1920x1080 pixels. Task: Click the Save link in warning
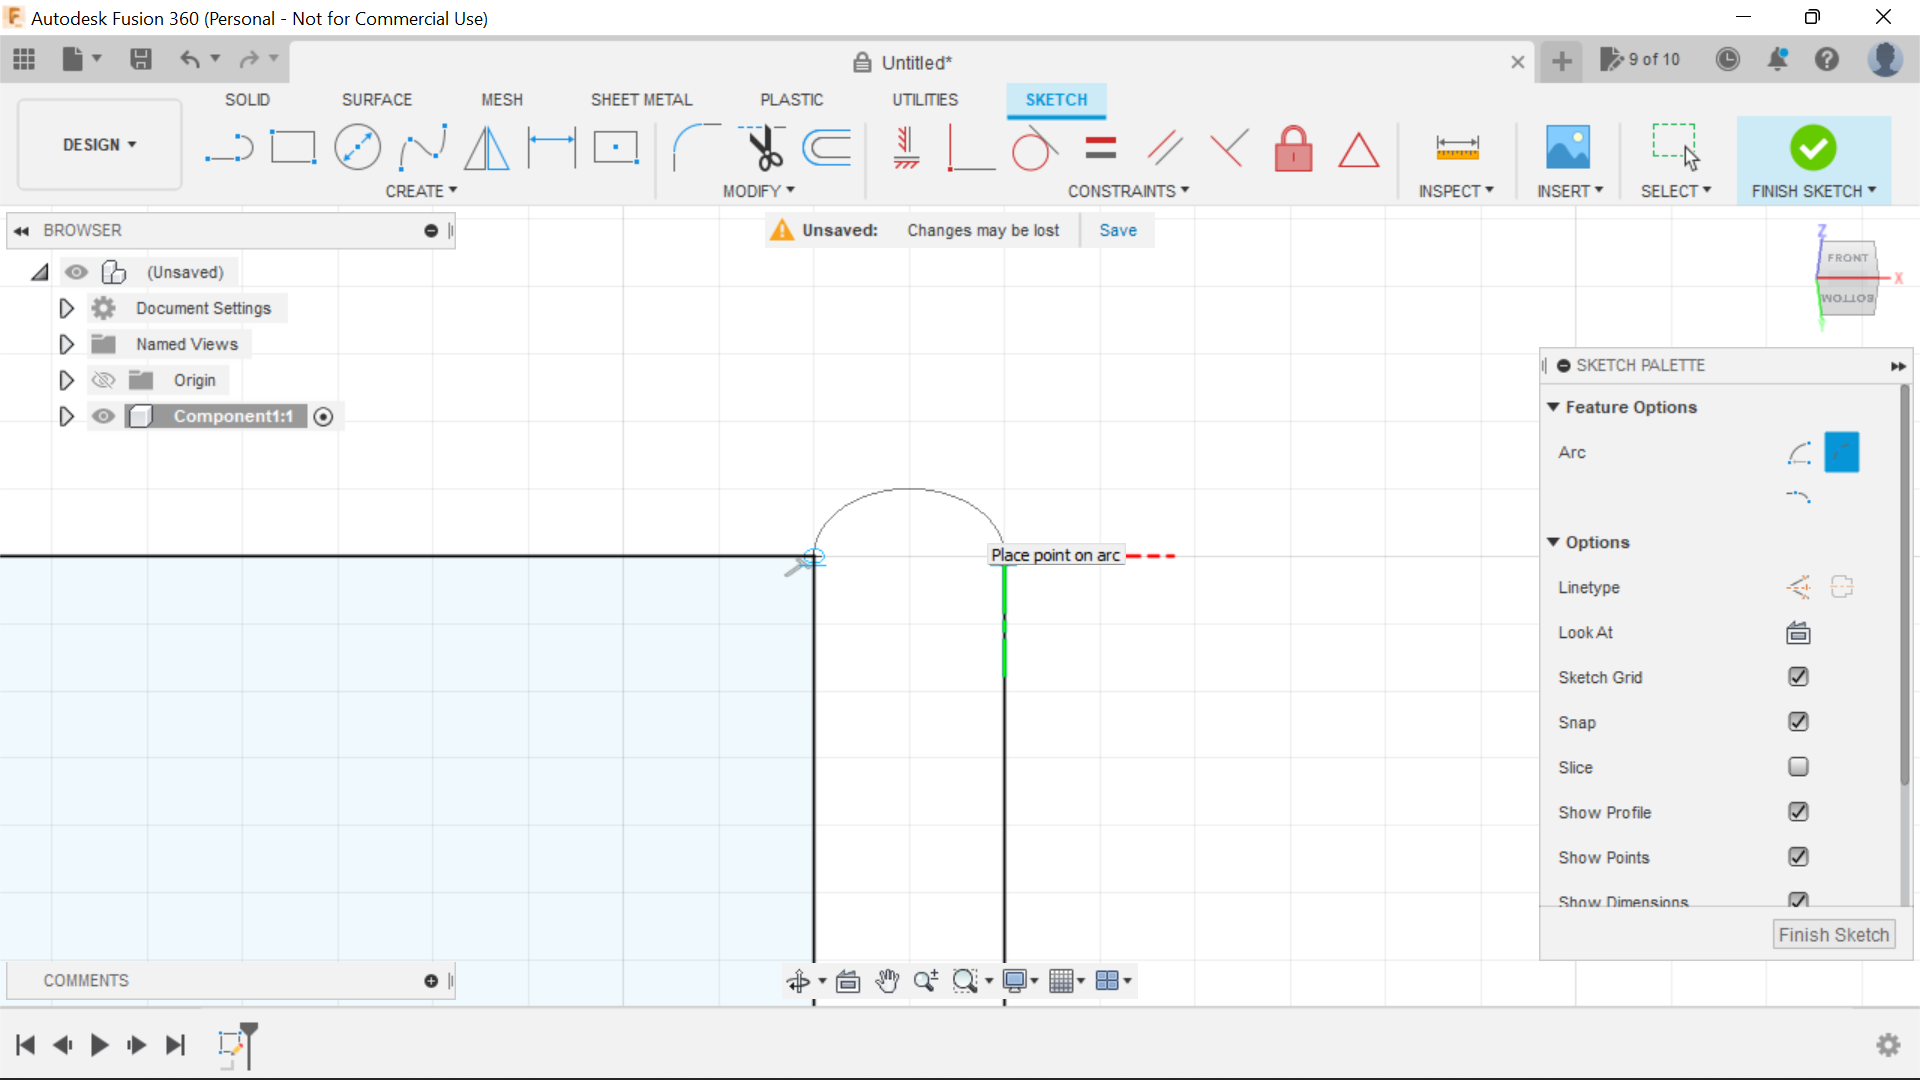[1118, 230]
